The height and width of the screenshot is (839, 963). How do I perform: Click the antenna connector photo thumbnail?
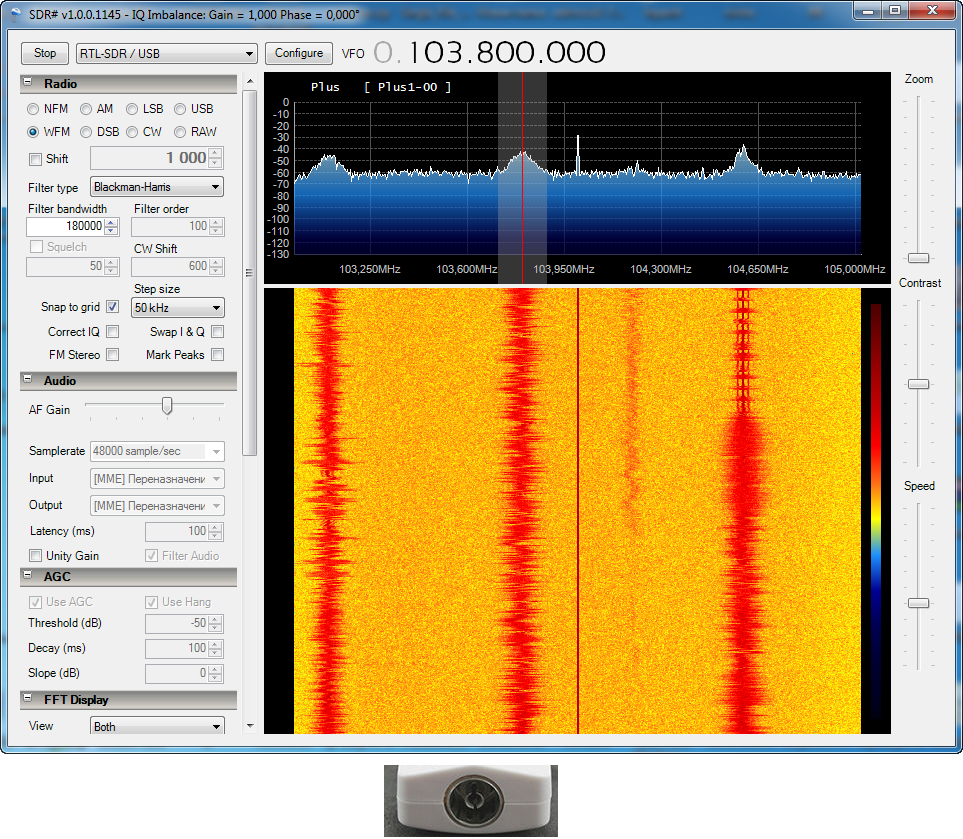pos(470,800)
